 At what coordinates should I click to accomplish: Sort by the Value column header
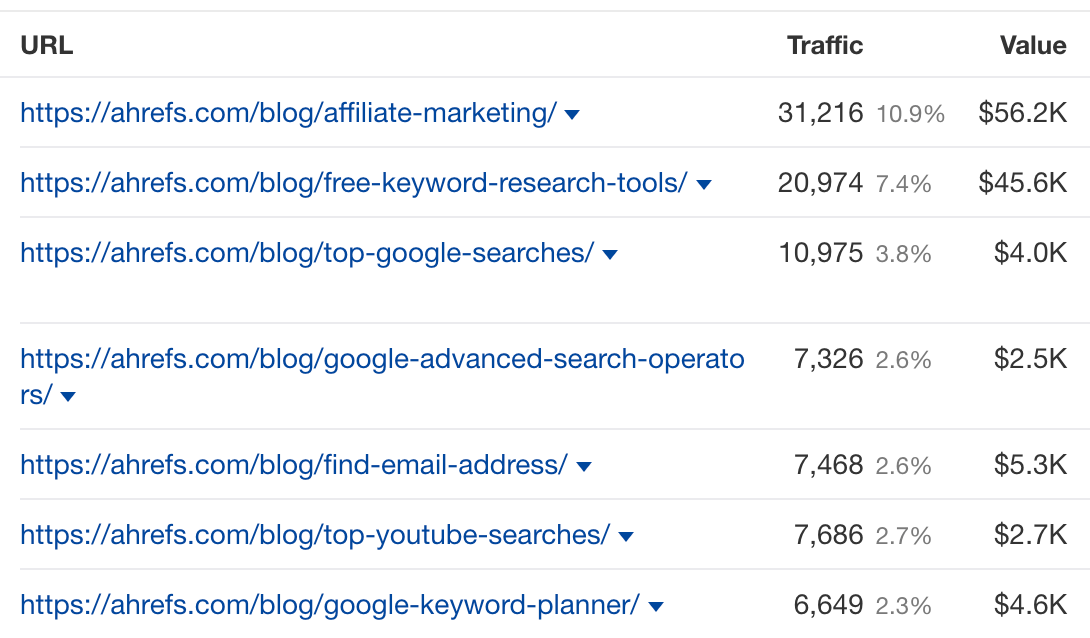coord(1033,46)
